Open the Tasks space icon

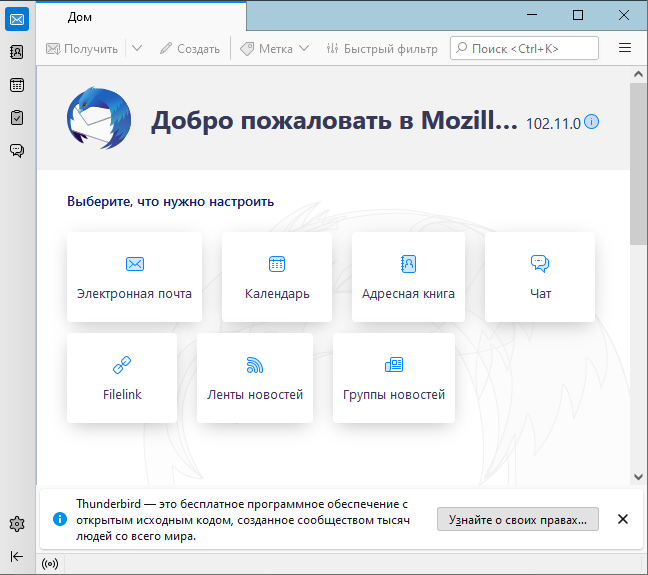coord(17,118)
